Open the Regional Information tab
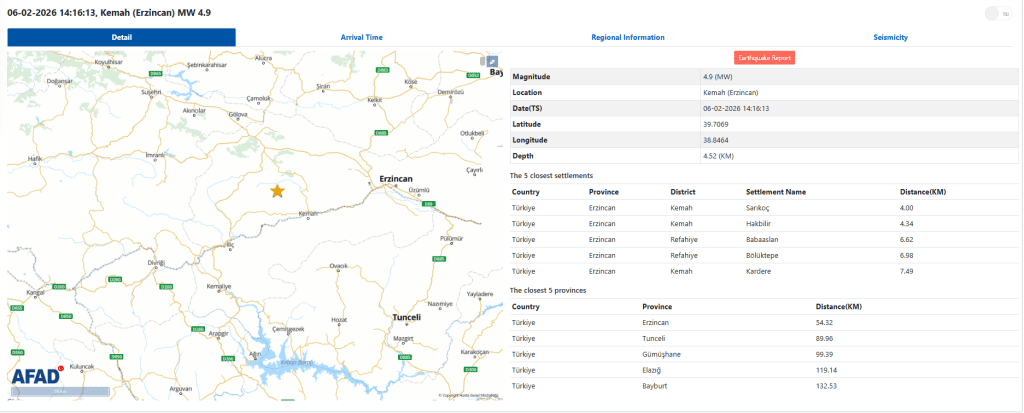Viewport: 1024px width, 413px height. (628, 37)
